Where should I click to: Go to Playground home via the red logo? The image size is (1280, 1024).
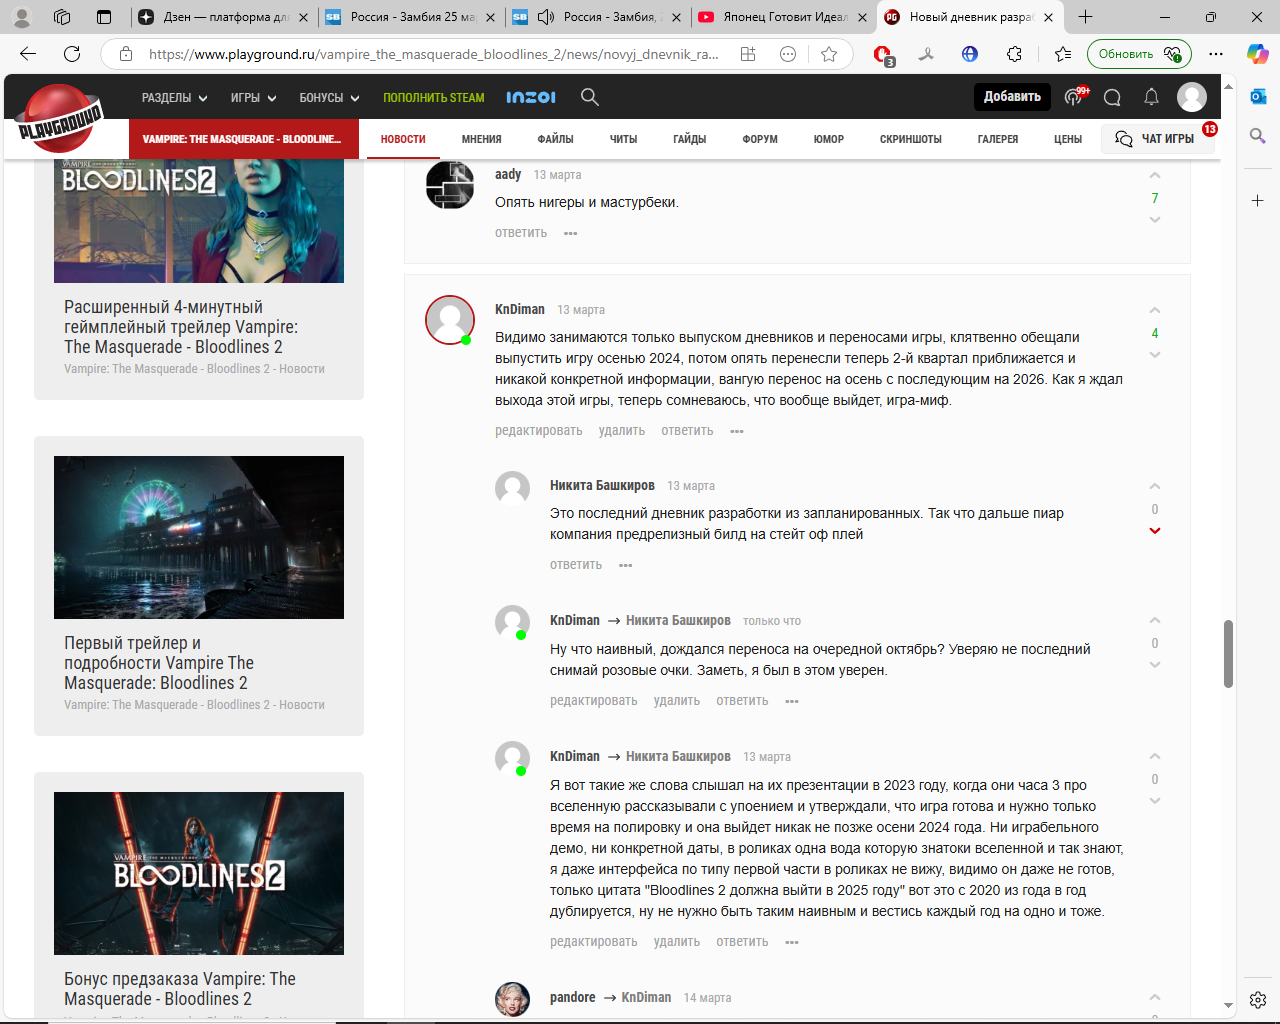tap(60, 119)
